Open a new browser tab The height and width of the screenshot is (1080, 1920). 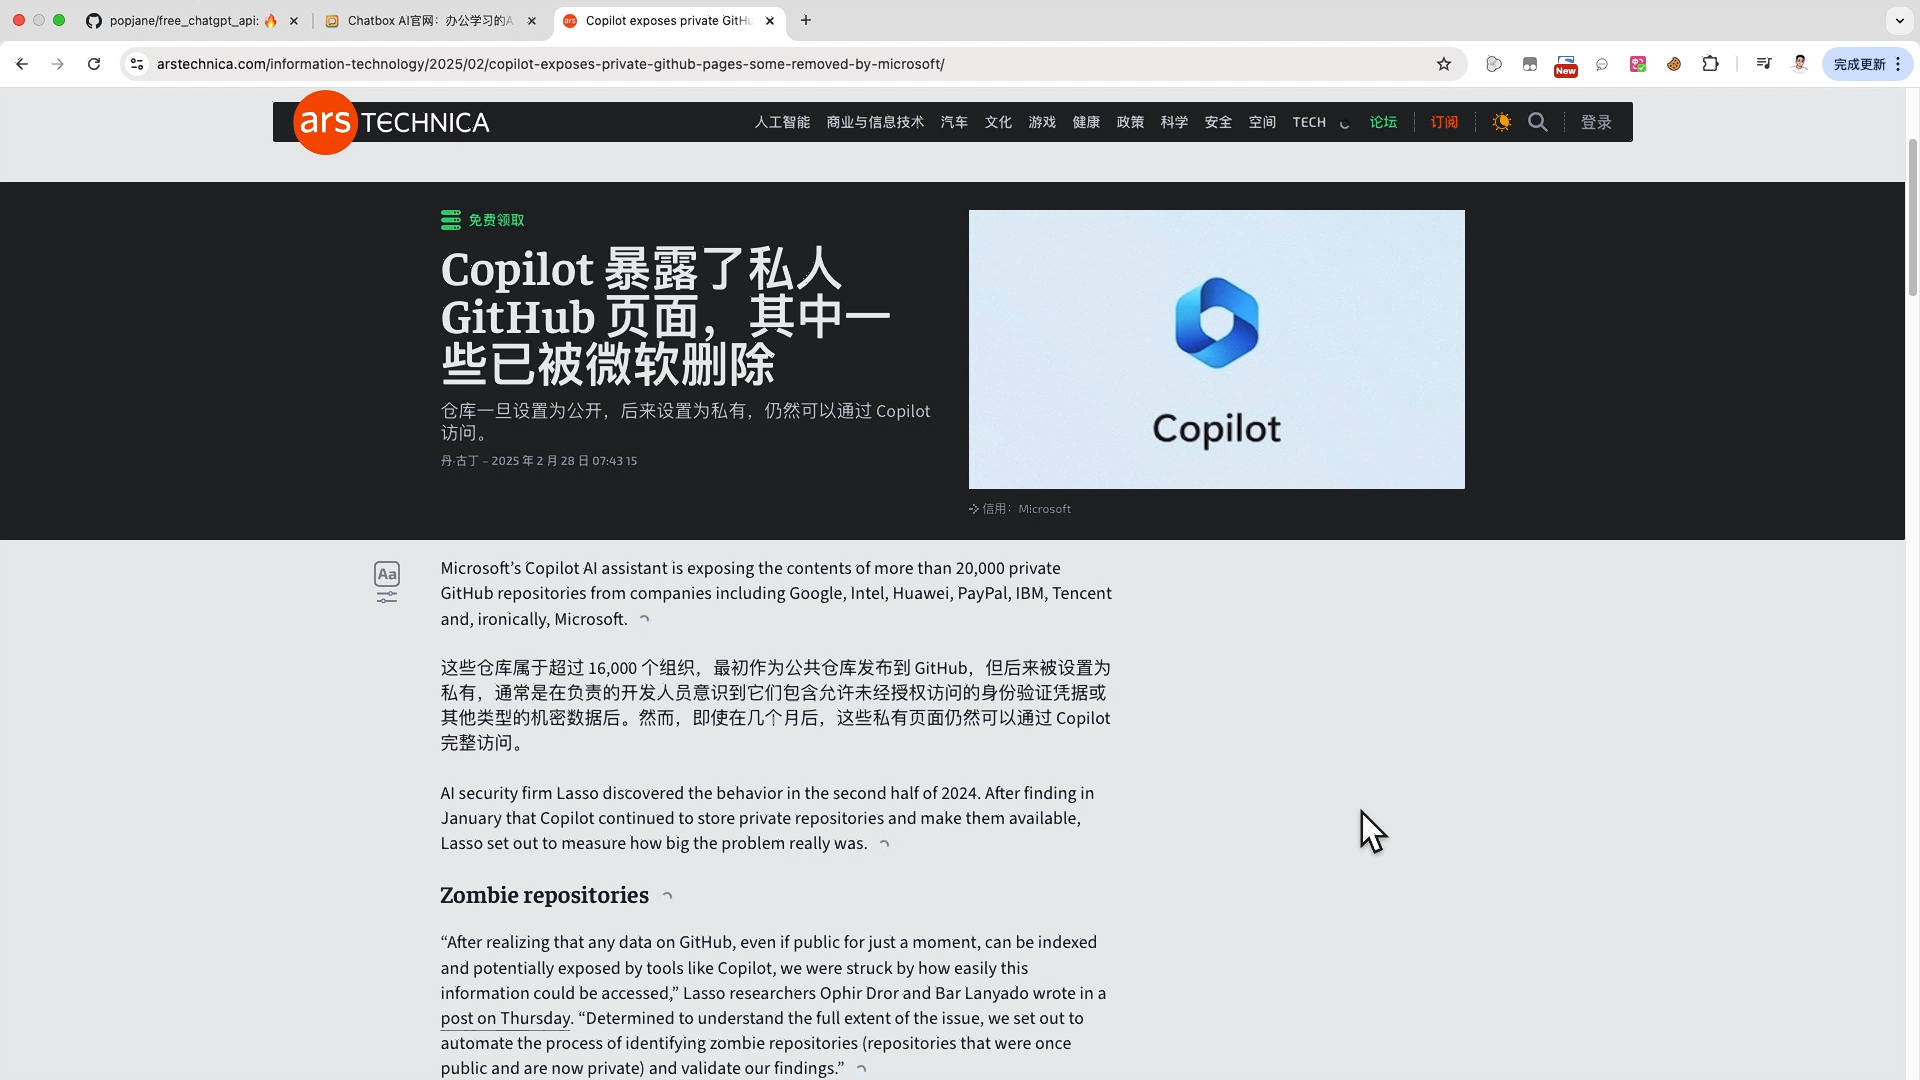tap(806, 20)
